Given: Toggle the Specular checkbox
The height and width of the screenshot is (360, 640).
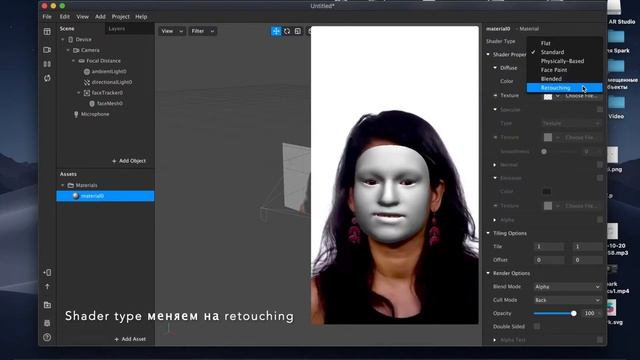Looking at the screenshot, I should [600, 109].
